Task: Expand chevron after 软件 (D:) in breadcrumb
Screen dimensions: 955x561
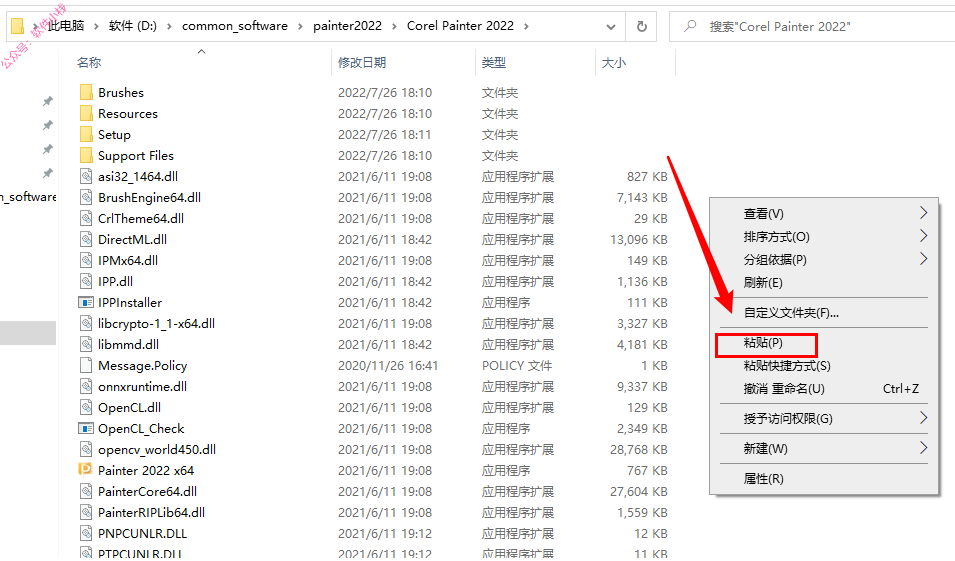Action: click(x=169, y=26)
